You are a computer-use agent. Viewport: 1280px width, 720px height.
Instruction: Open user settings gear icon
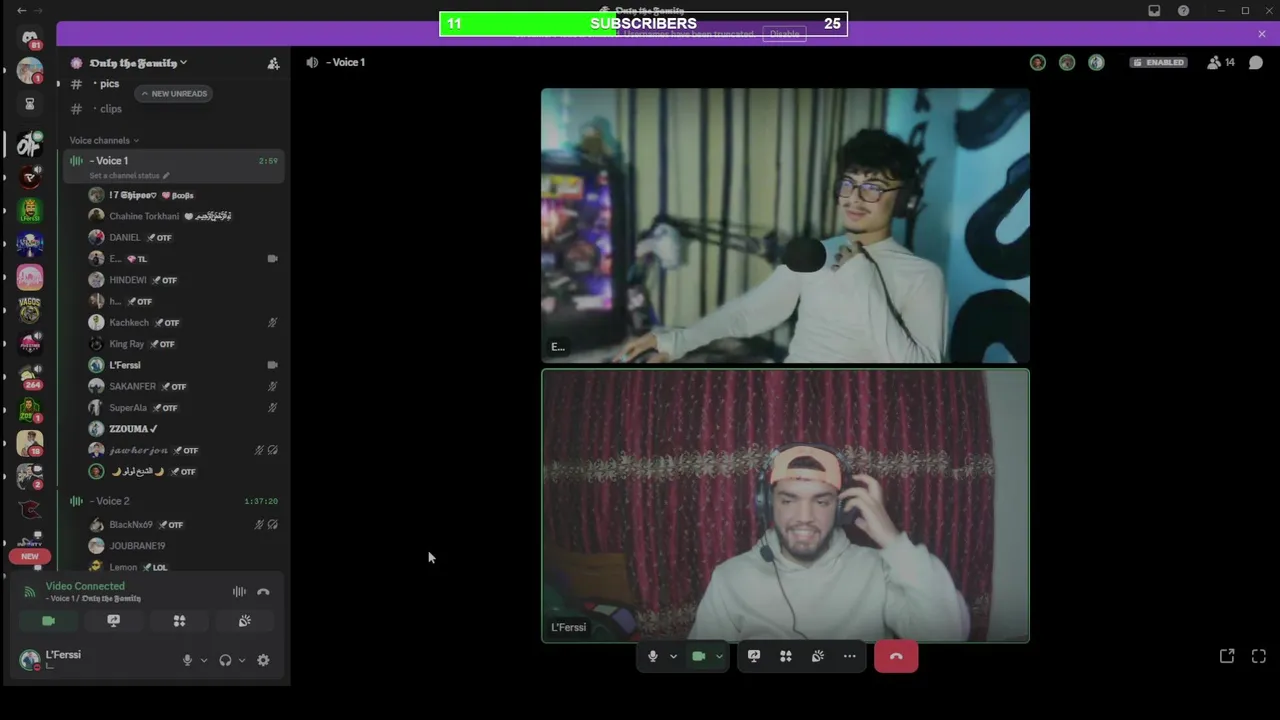[263, 660]
